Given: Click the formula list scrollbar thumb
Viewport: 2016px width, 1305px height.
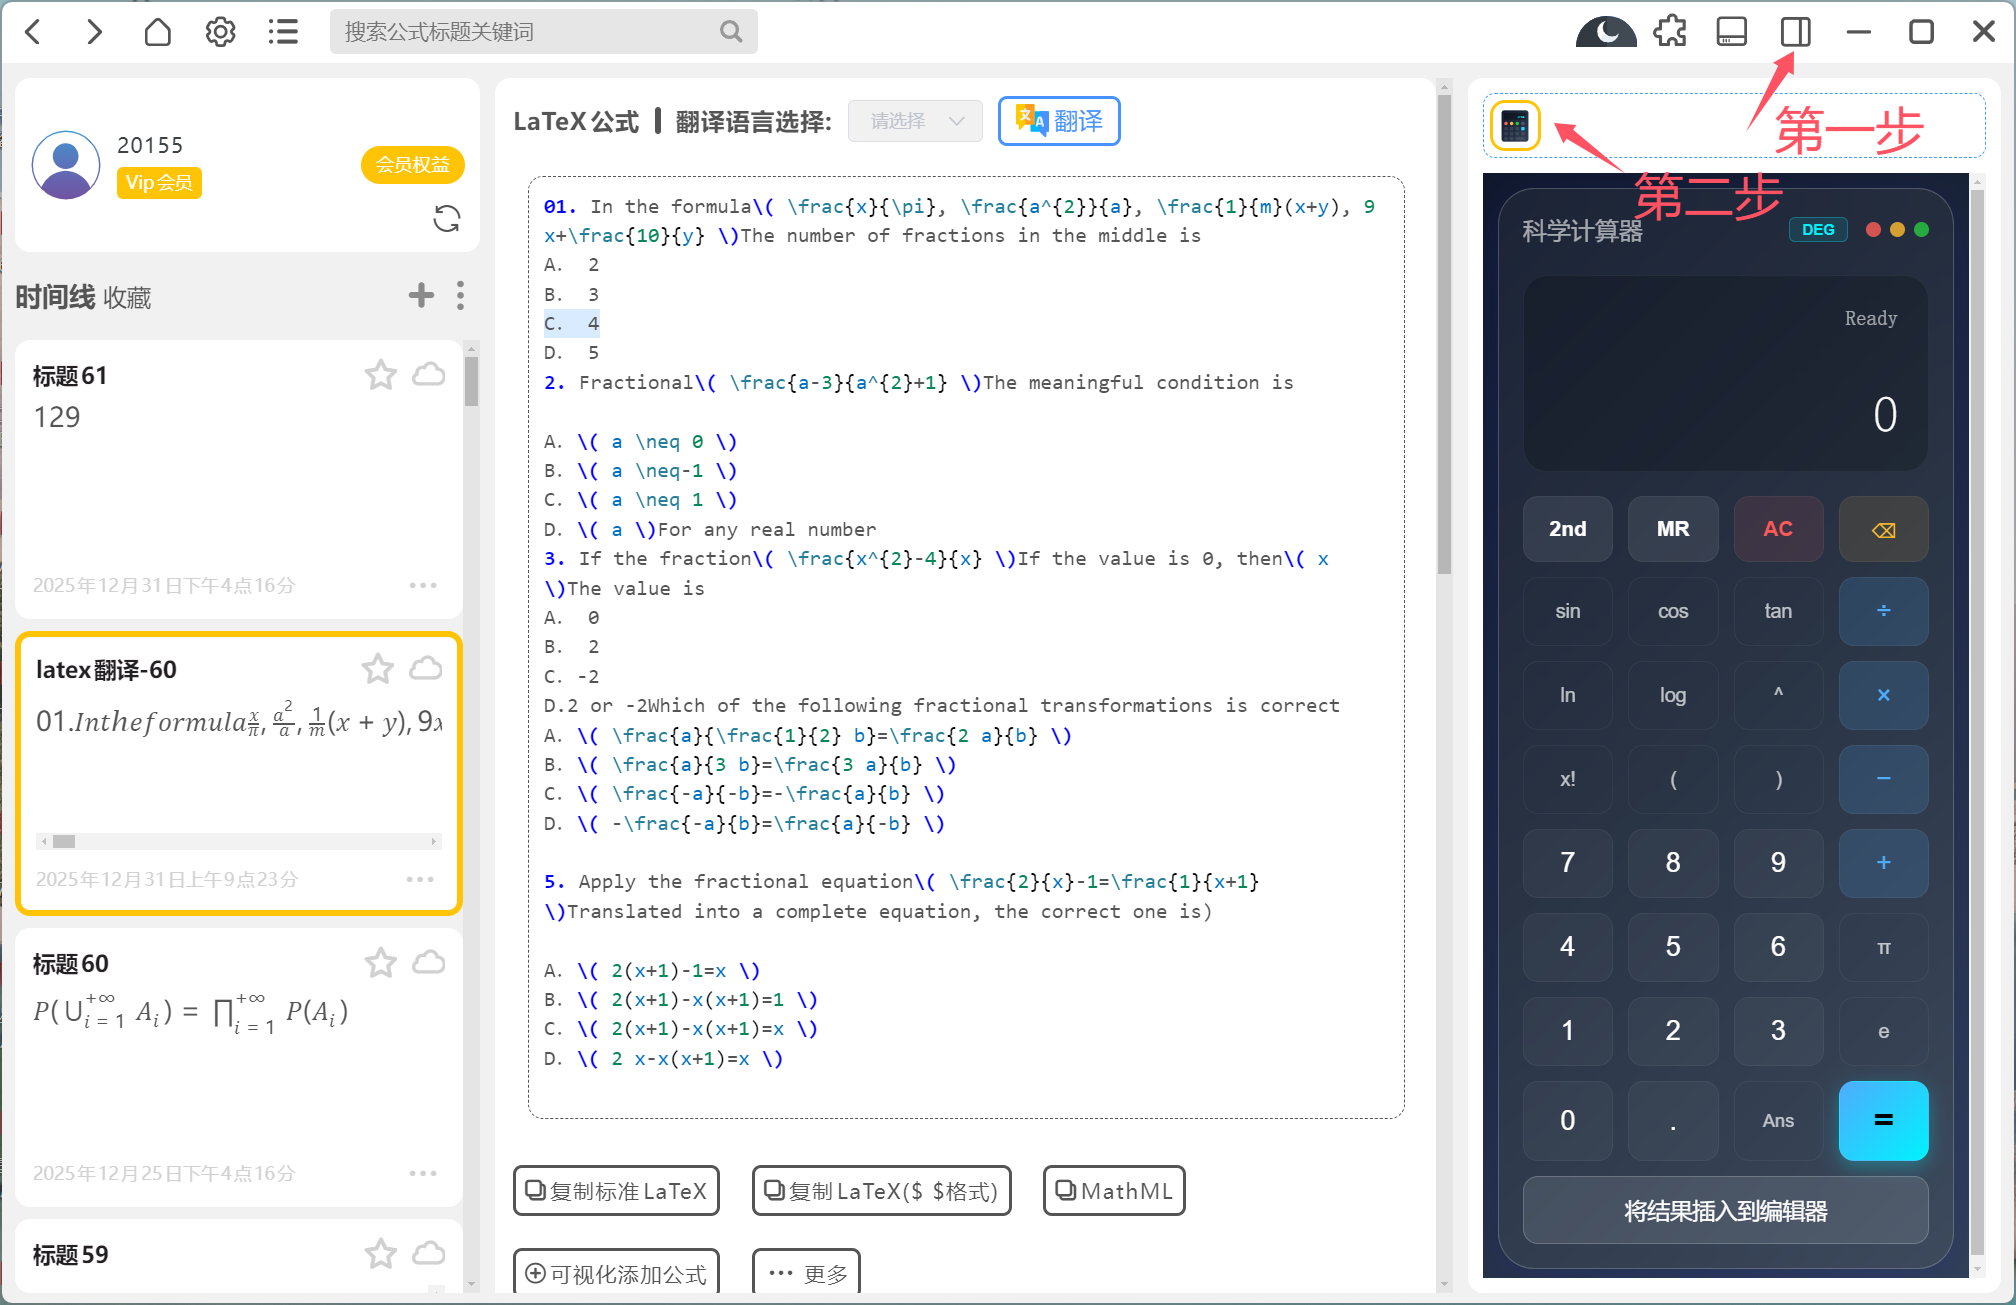Looking at the screenshot, I should 471,380.
